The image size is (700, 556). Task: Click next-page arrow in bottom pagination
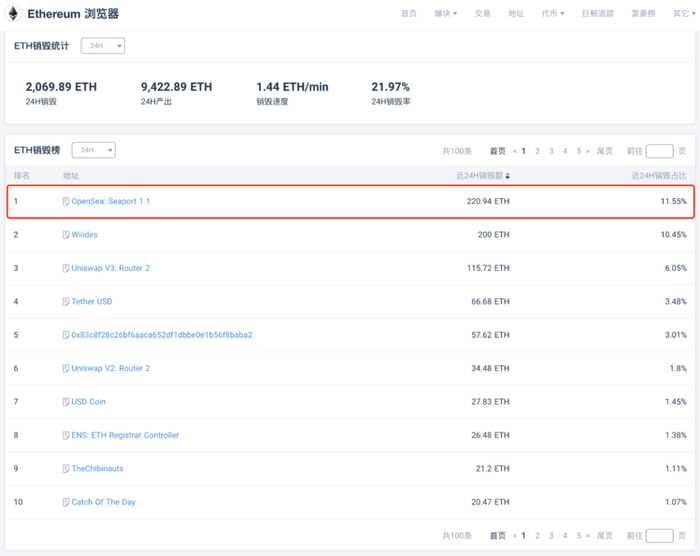point(588,536)
